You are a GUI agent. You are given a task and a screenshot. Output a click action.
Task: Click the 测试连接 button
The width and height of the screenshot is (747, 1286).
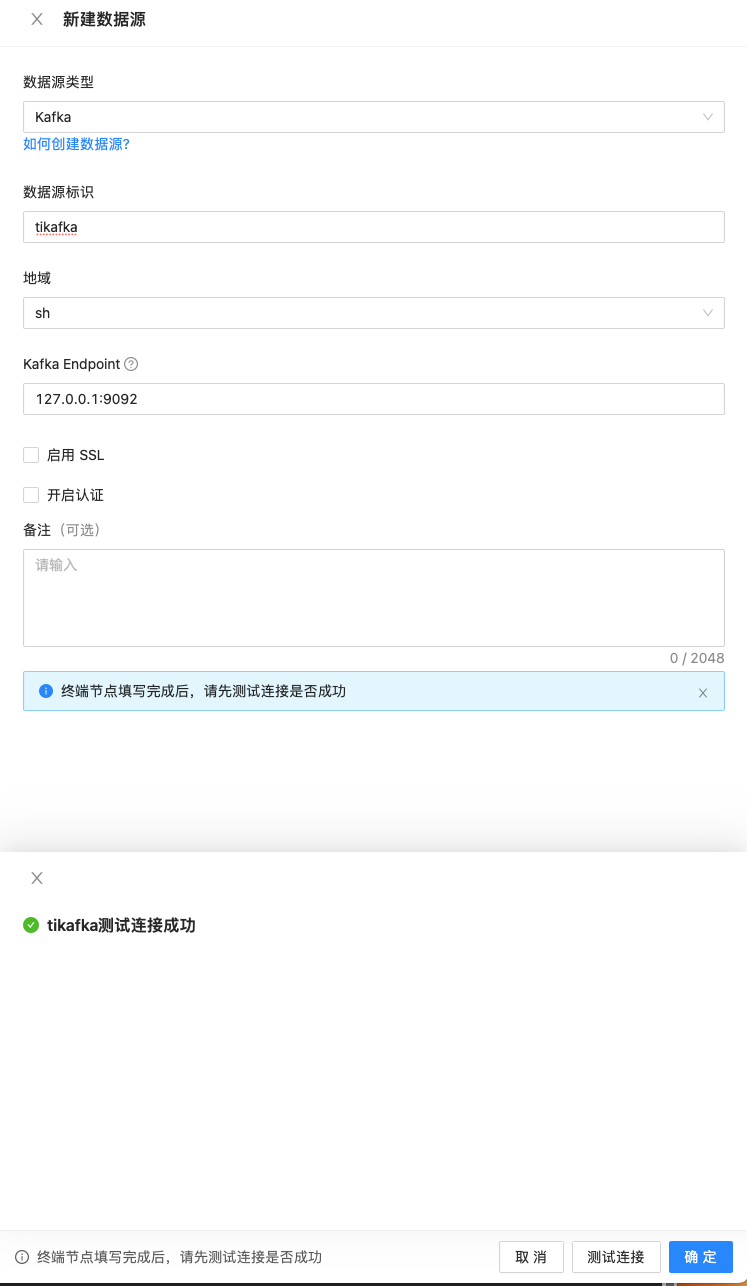[616, 1257]
